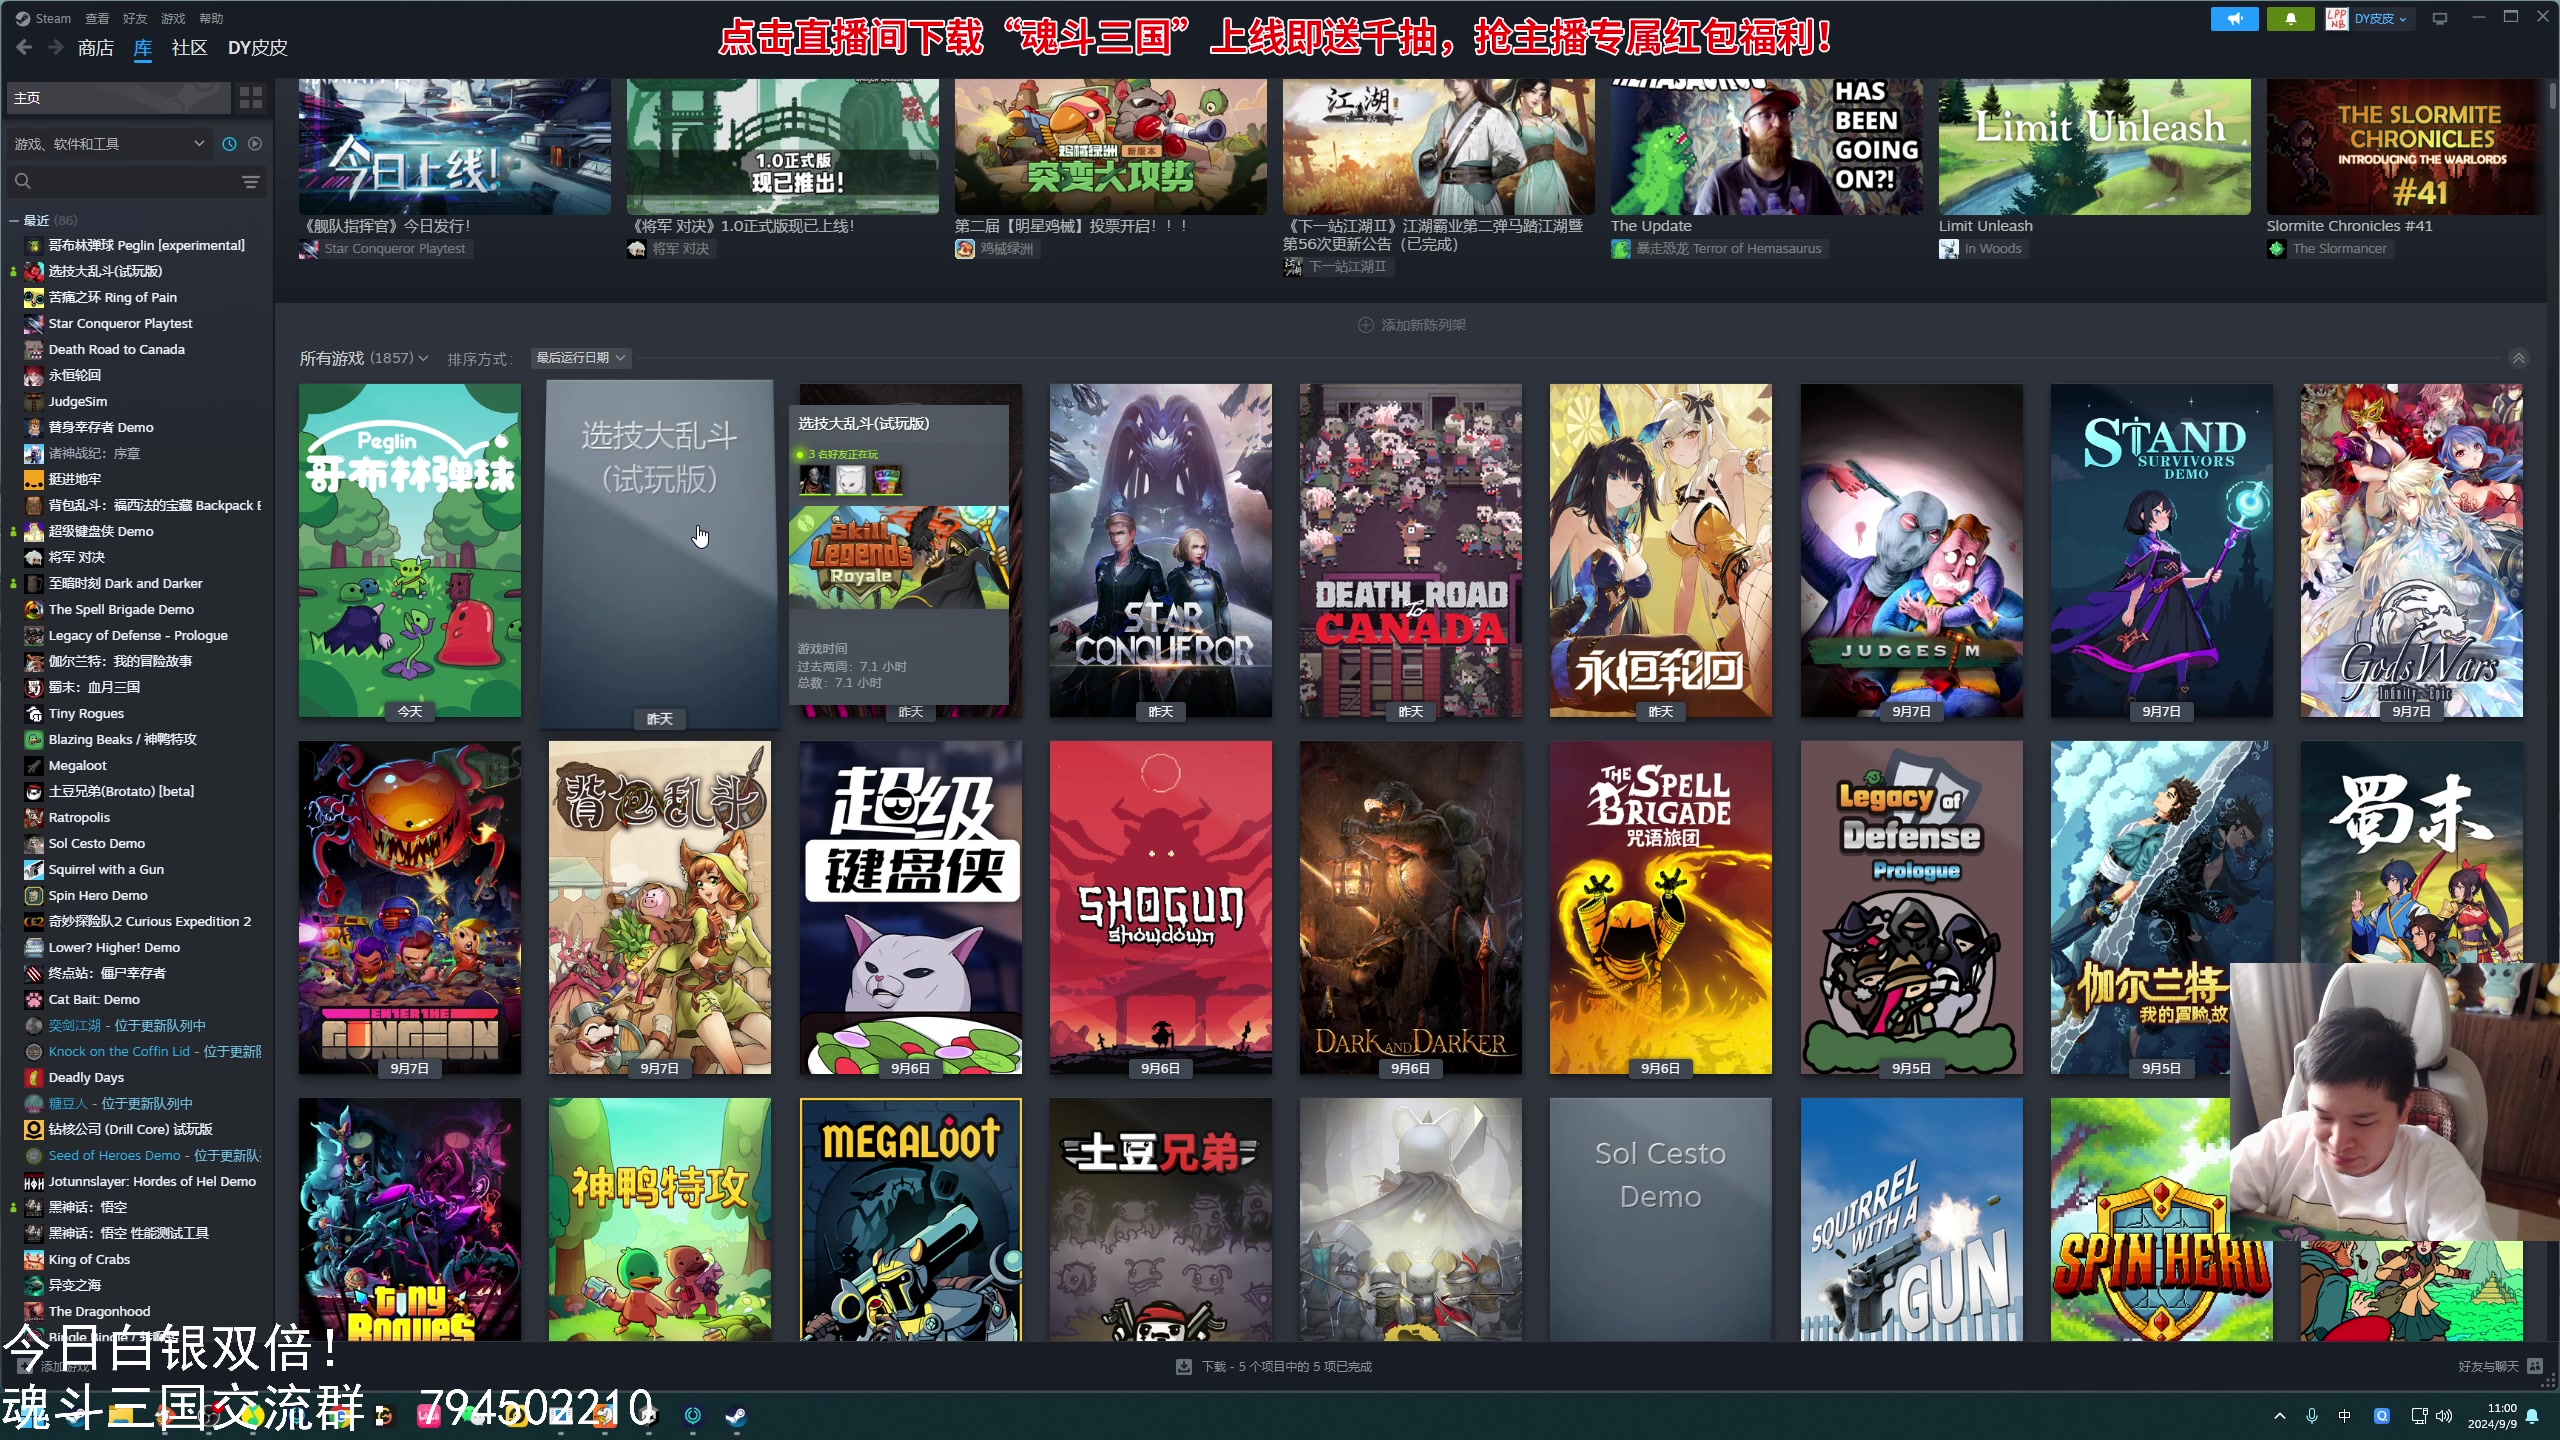Image resolution: width=2560 pixels, height=1440 pixels.
Task: Collapse shelf with the up chevron at right
Action: click(x=2519, y=358)
